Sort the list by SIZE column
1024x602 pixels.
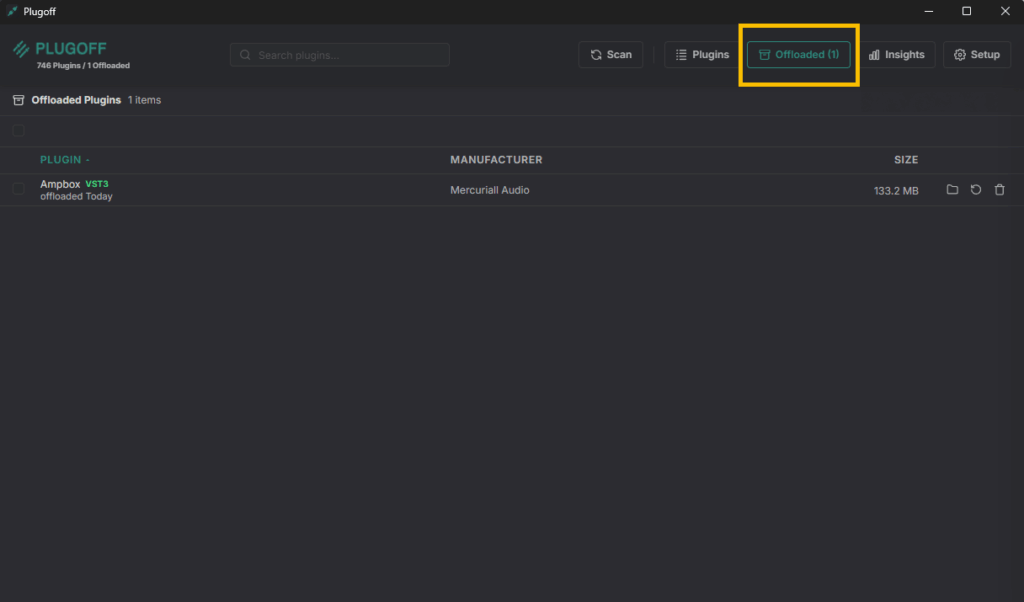pyautogui.click(x=905, y=160)
